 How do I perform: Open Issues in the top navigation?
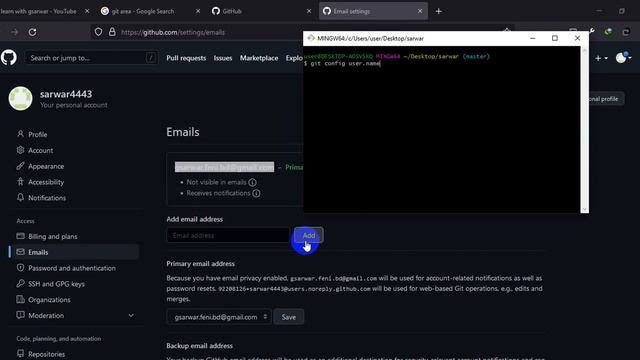(223, 58)
